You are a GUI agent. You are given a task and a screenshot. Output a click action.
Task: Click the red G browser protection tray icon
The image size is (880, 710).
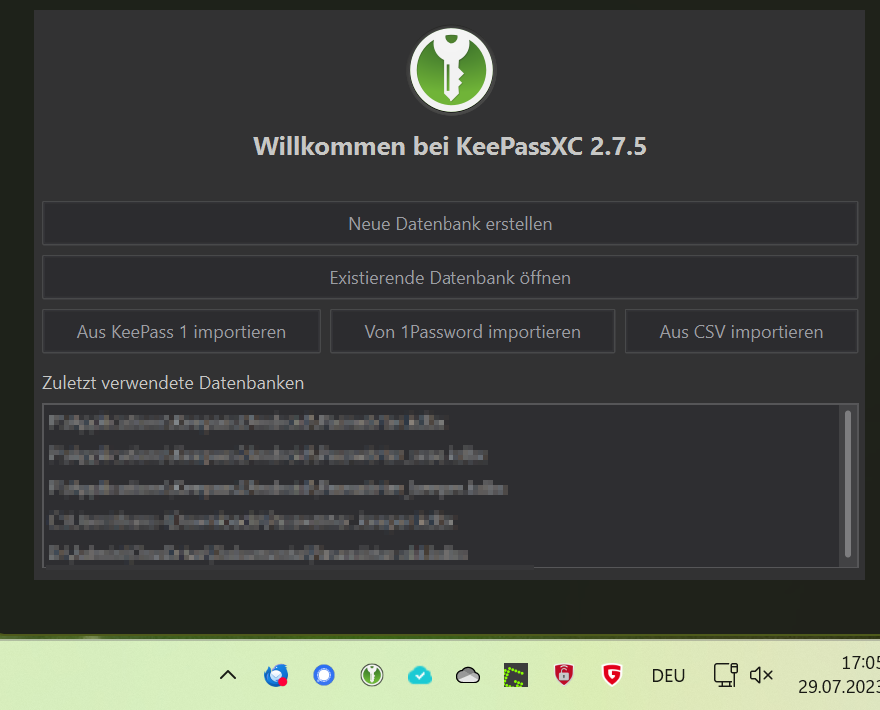point(612,675)
